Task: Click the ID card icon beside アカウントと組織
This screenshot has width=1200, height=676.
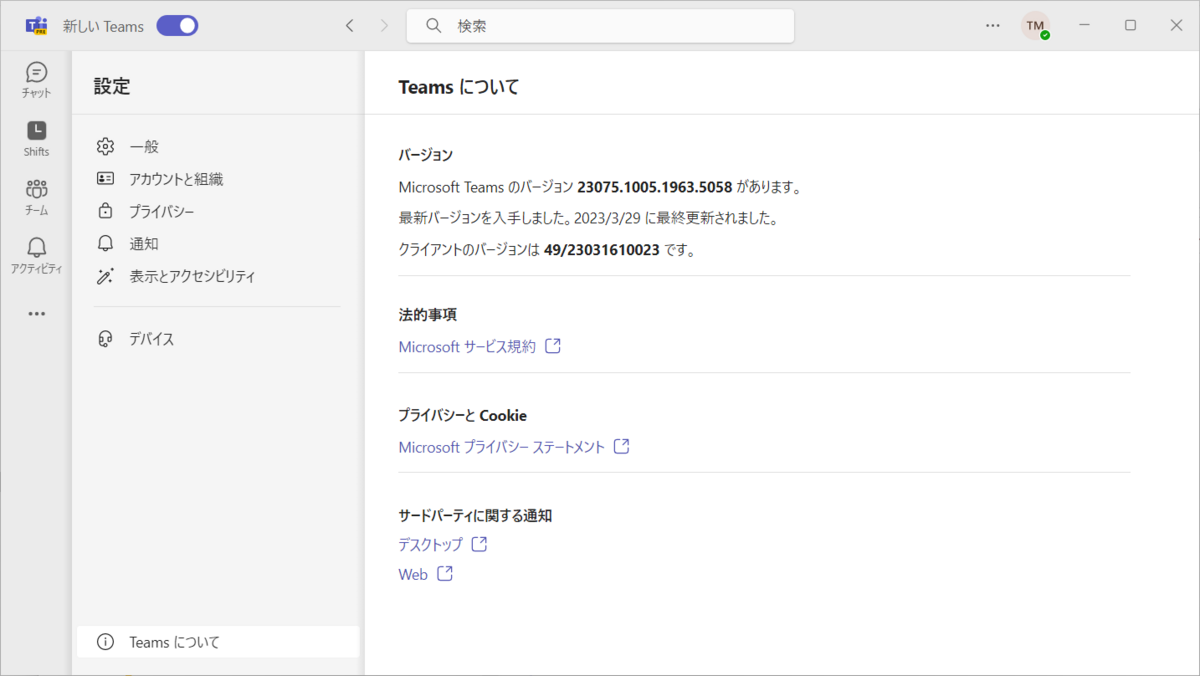Action: tap(105, 179)
